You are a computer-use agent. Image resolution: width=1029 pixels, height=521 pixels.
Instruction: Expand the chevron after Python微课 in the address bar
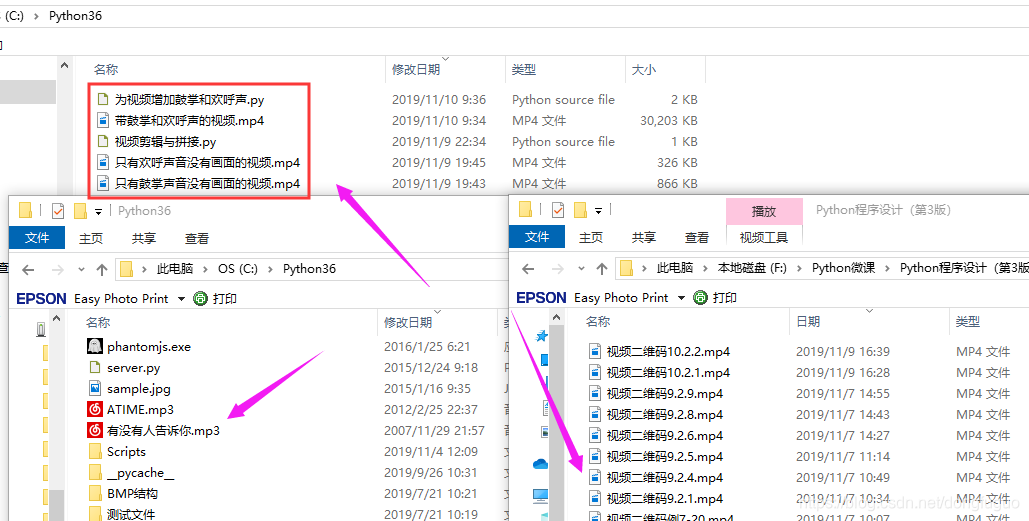tap(887, 268)
